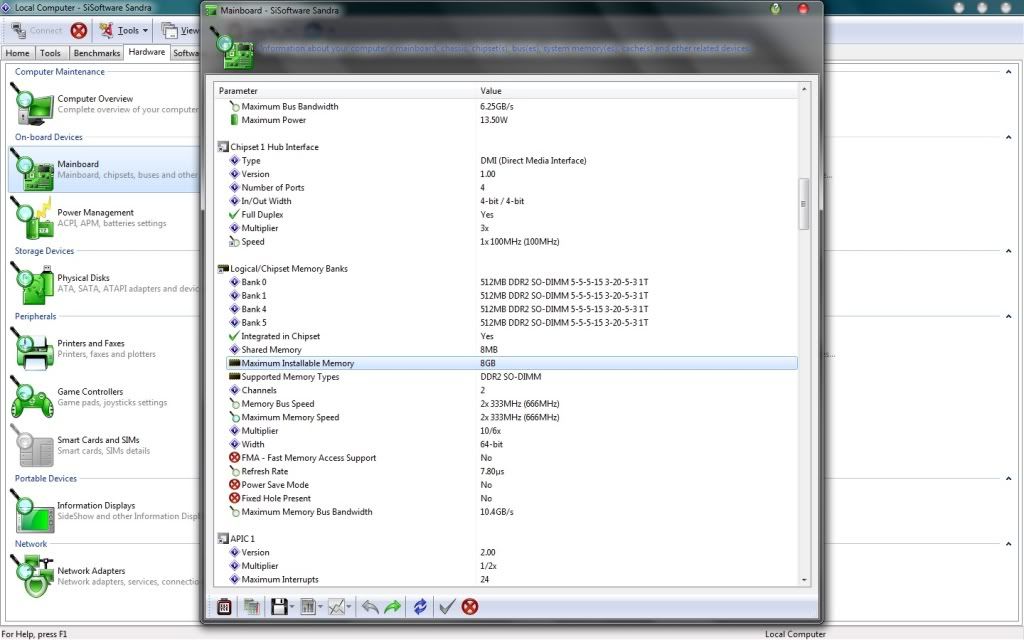Click the red disconnect icon in main toolbar
The width and height of the screenshot is (1024, 640).
pyautogui.click(x=79, y=31)
